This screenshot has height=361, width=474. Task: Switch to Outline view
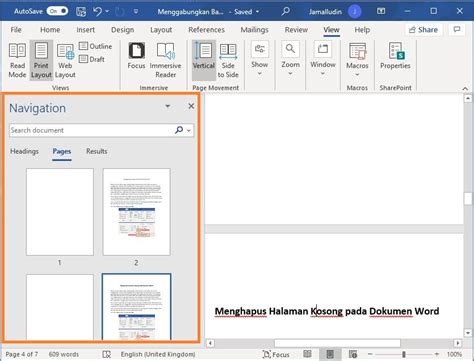[96, 46]
